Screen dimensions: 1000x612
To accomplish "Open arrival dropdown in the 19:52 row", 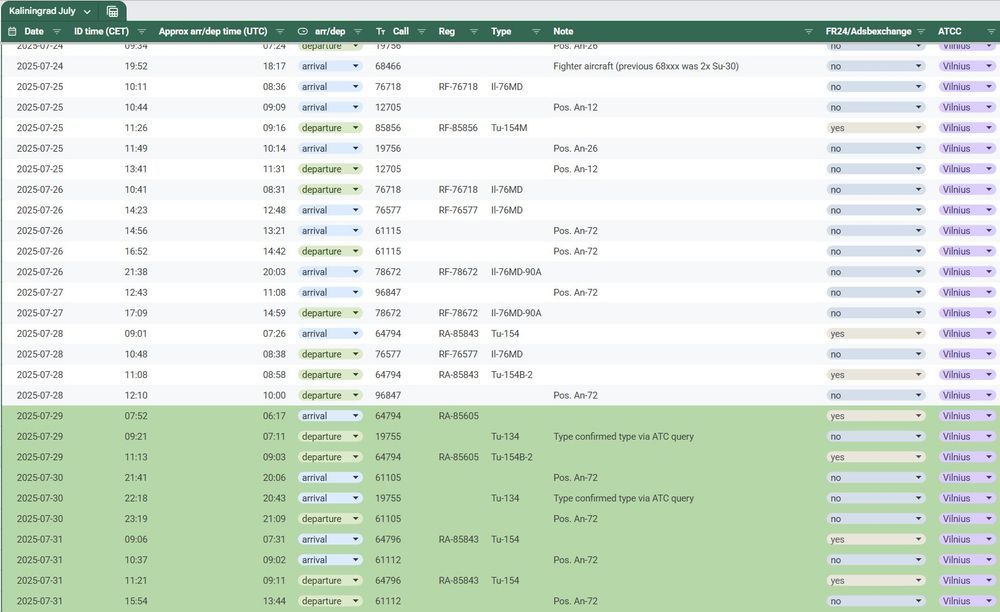I will 330,66.
